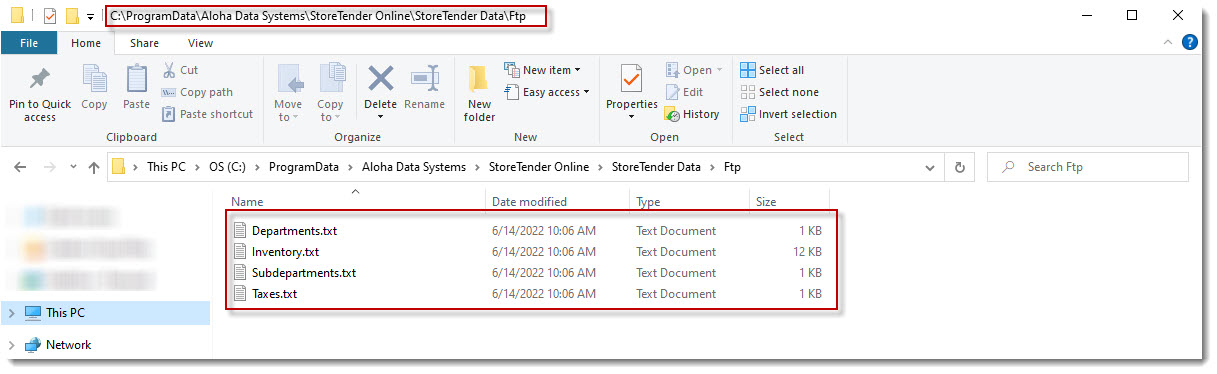The image size is (1217, 374).
Task: Sort by Size column header
Action: (766, 201)
